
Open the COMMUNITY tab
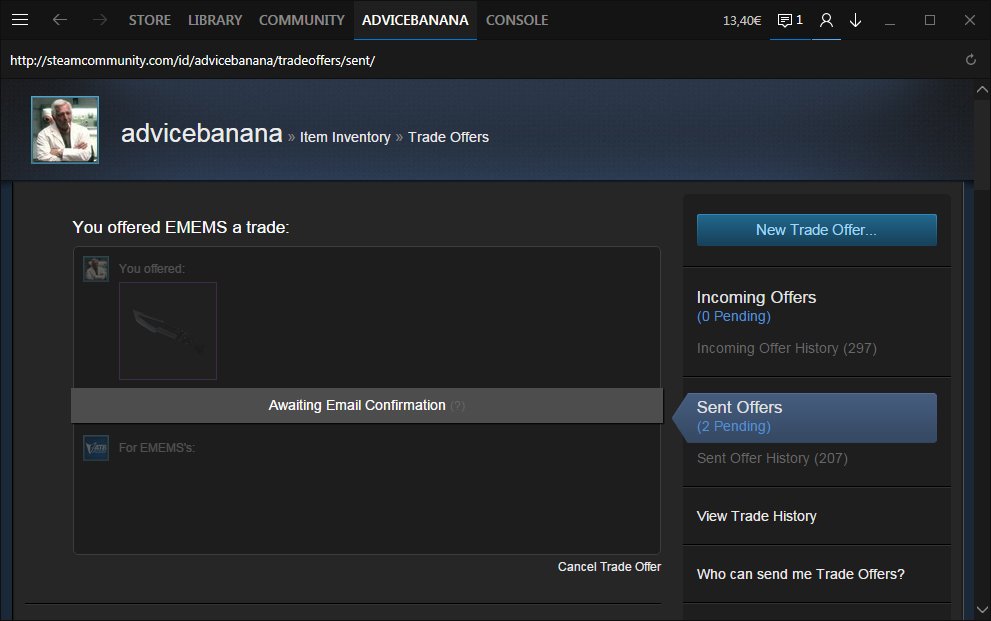[301, 20]
